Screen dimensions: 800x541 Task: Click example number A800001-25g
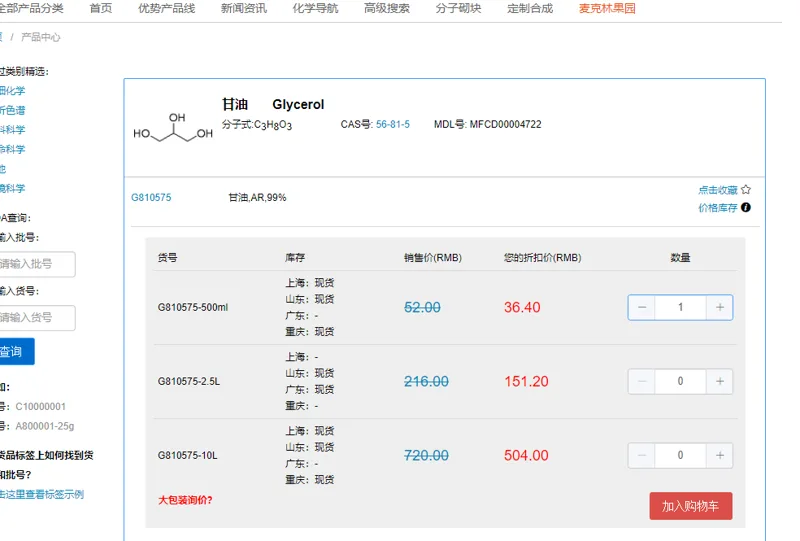44,426
